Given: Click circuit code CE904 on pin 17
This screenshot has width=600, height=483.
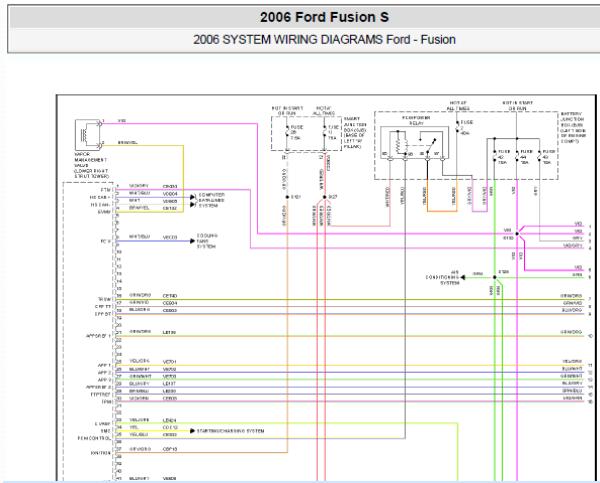Looking at the screenshot, I should [x=170, y=303].
